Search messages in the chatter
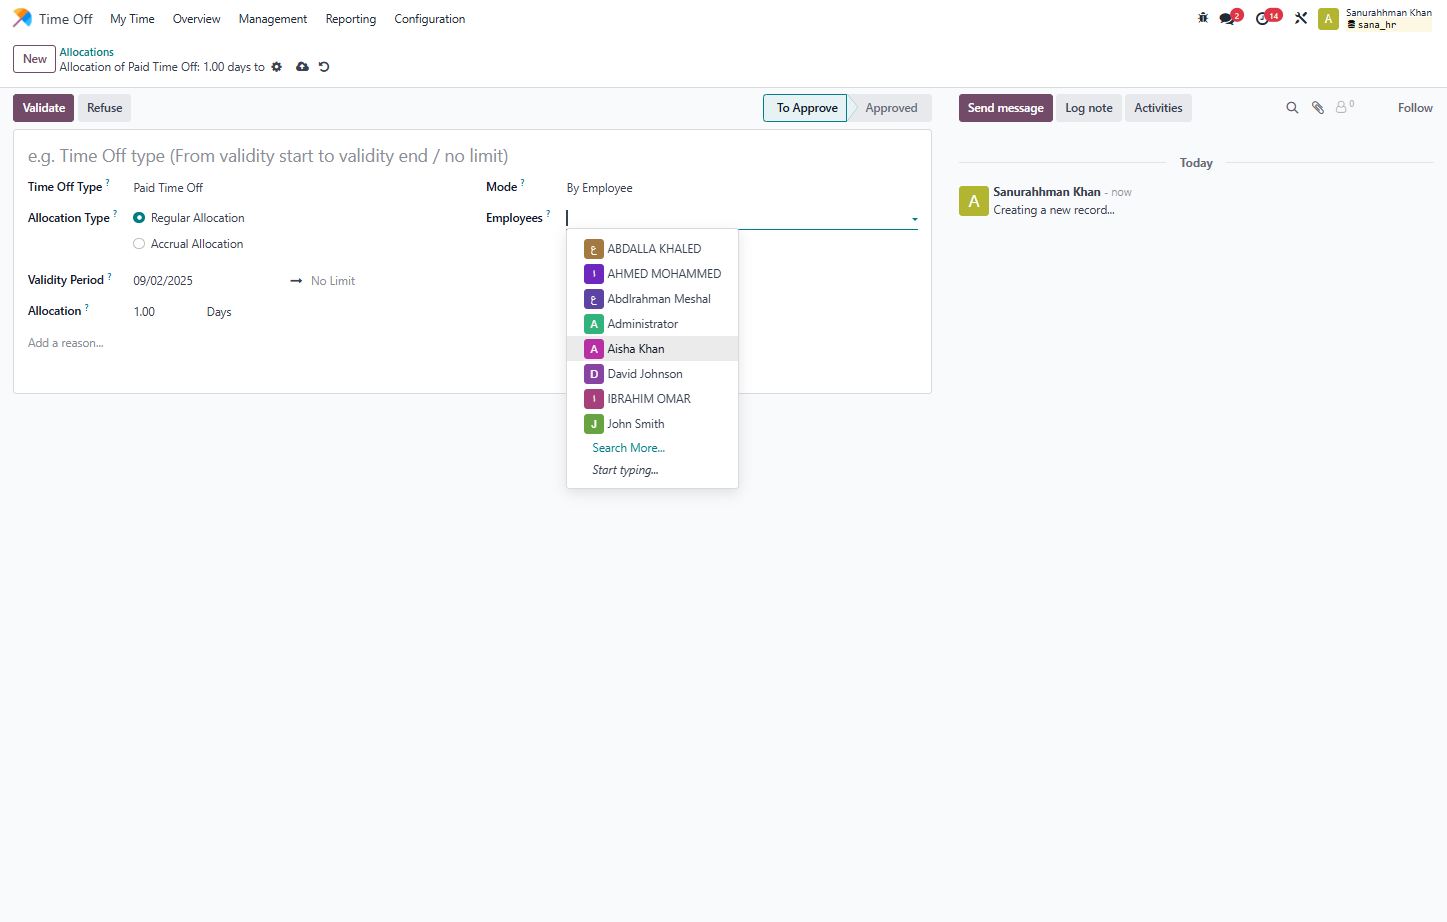 (1292, 108)
